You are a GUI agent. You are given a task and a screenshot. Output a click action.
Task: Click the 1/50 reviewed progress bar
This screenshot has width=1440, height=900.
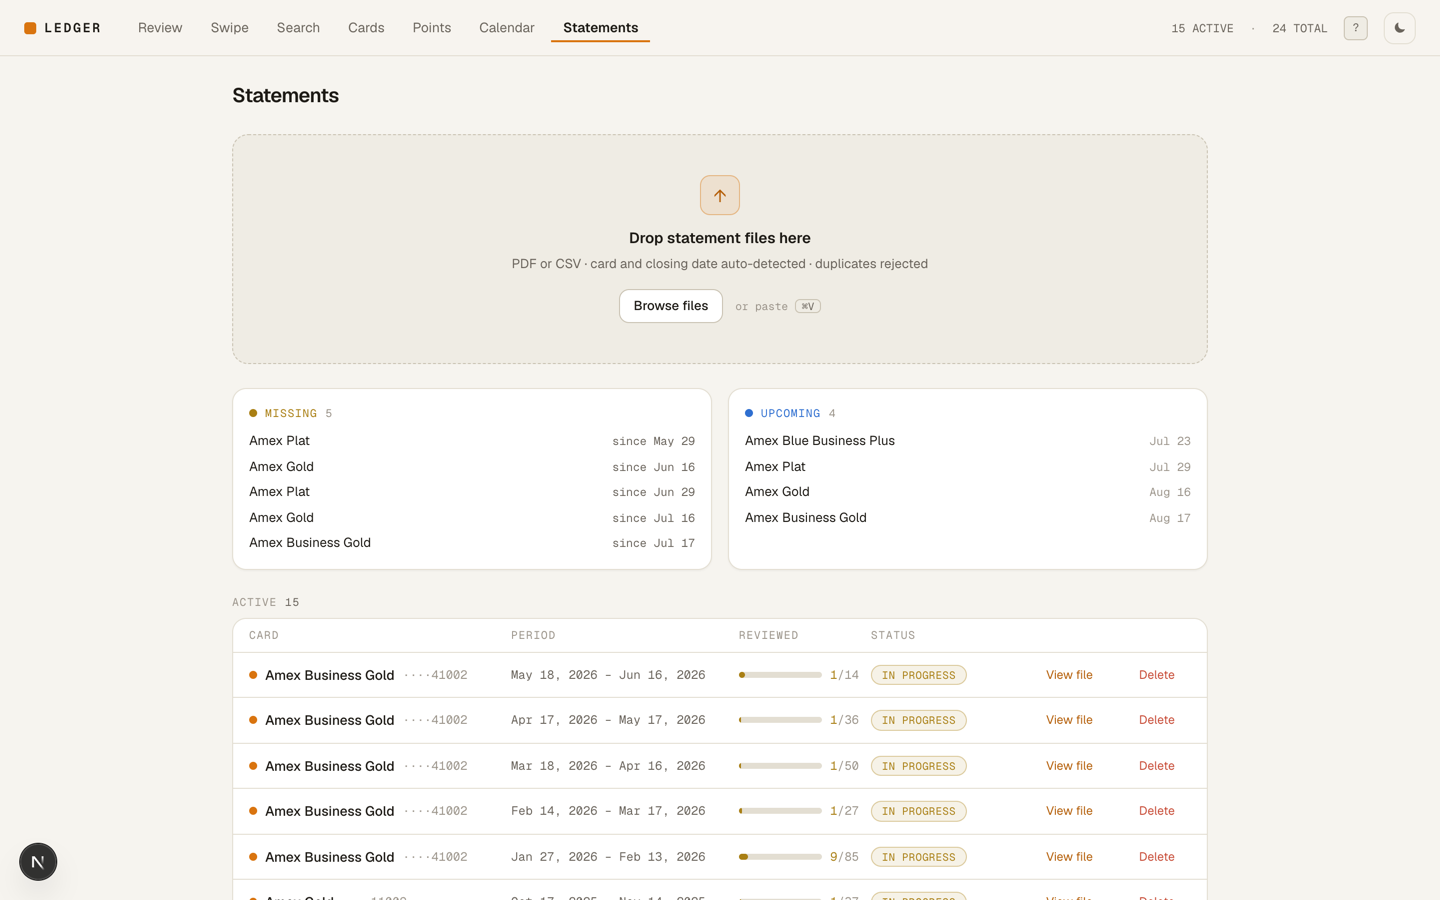[780, 766]
